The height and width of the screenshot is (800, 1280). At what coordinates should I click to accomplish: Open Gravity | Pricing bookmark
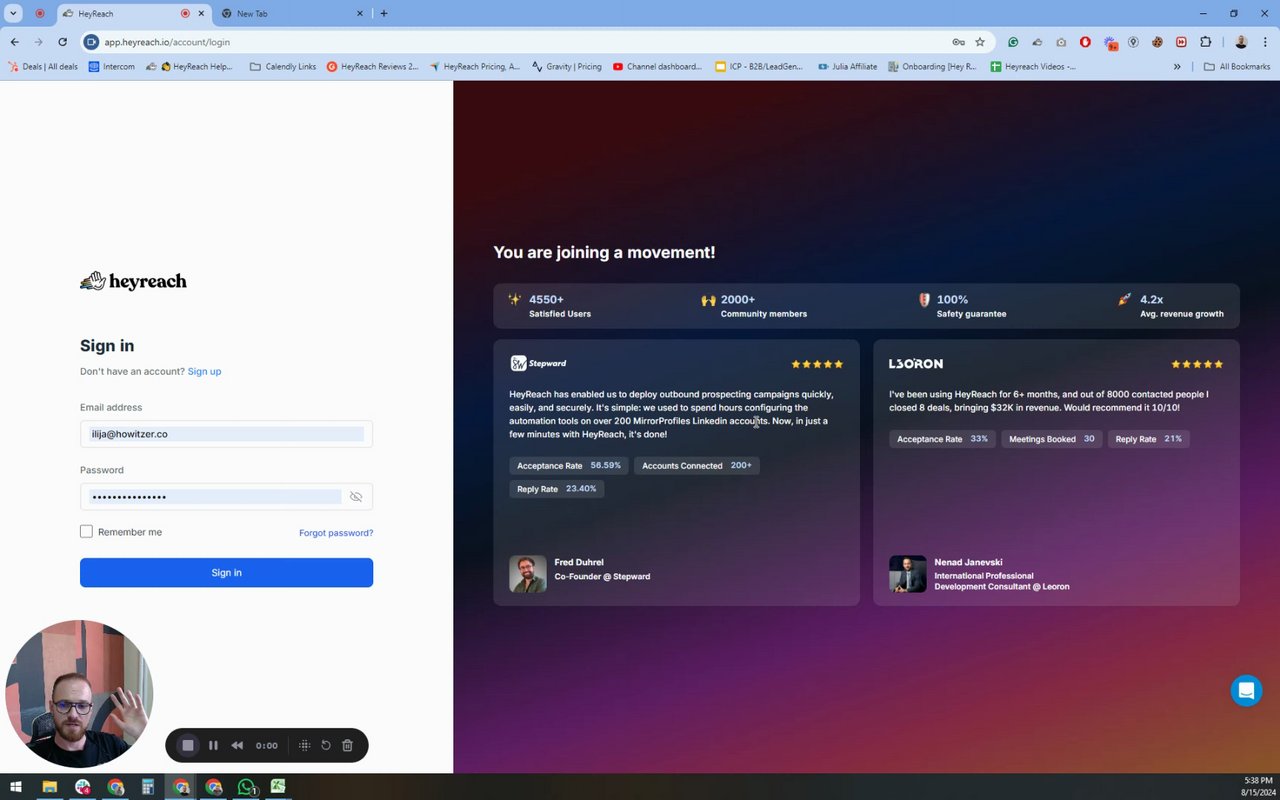tap(567, 67)
